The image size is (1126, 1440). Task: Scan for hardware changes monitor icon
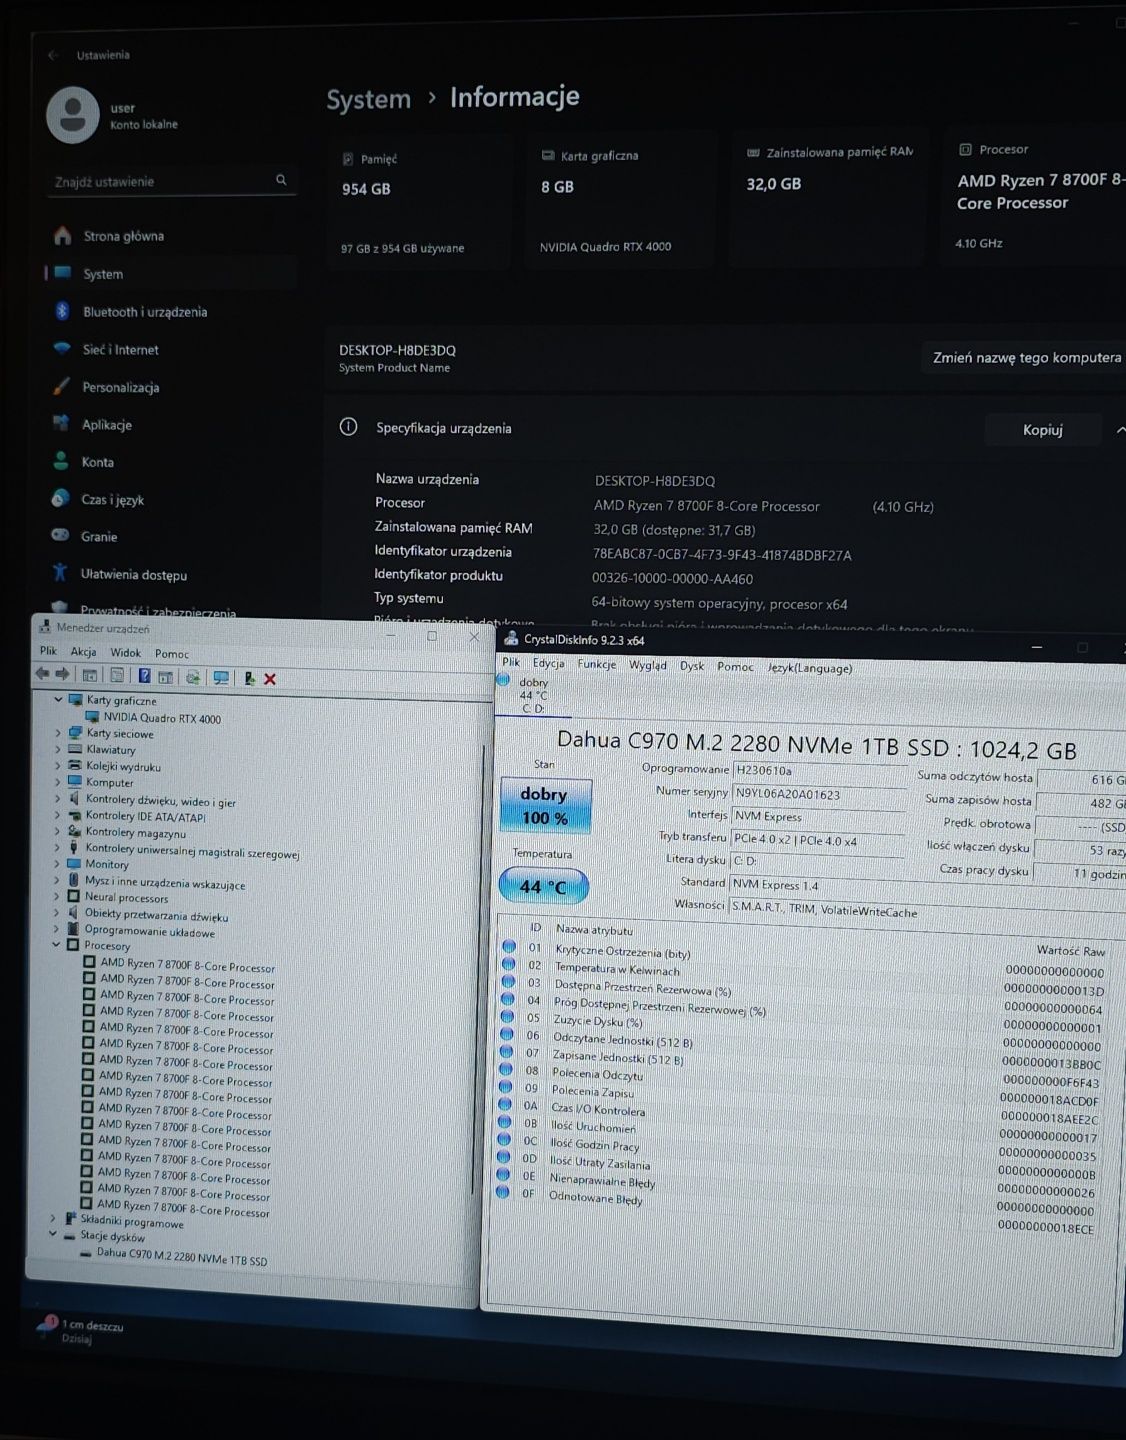click(x=221, y=677)
